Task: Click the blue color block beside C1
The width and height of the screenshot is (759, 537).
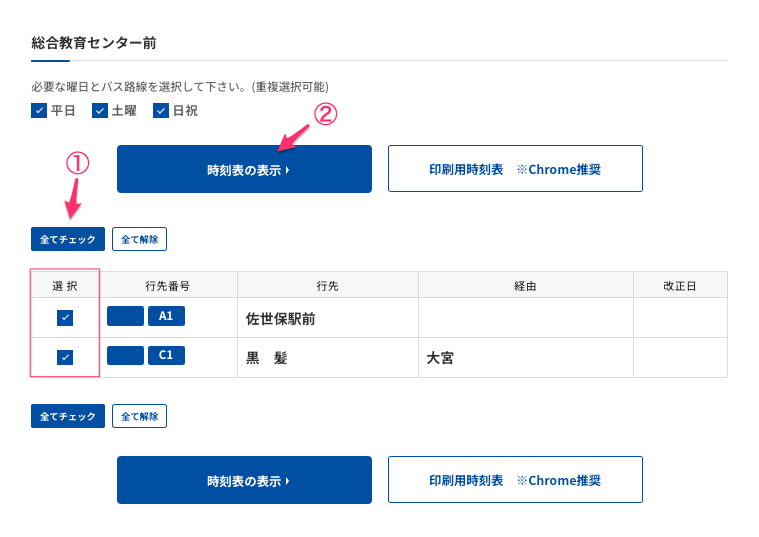Action: tap(125, 355)
